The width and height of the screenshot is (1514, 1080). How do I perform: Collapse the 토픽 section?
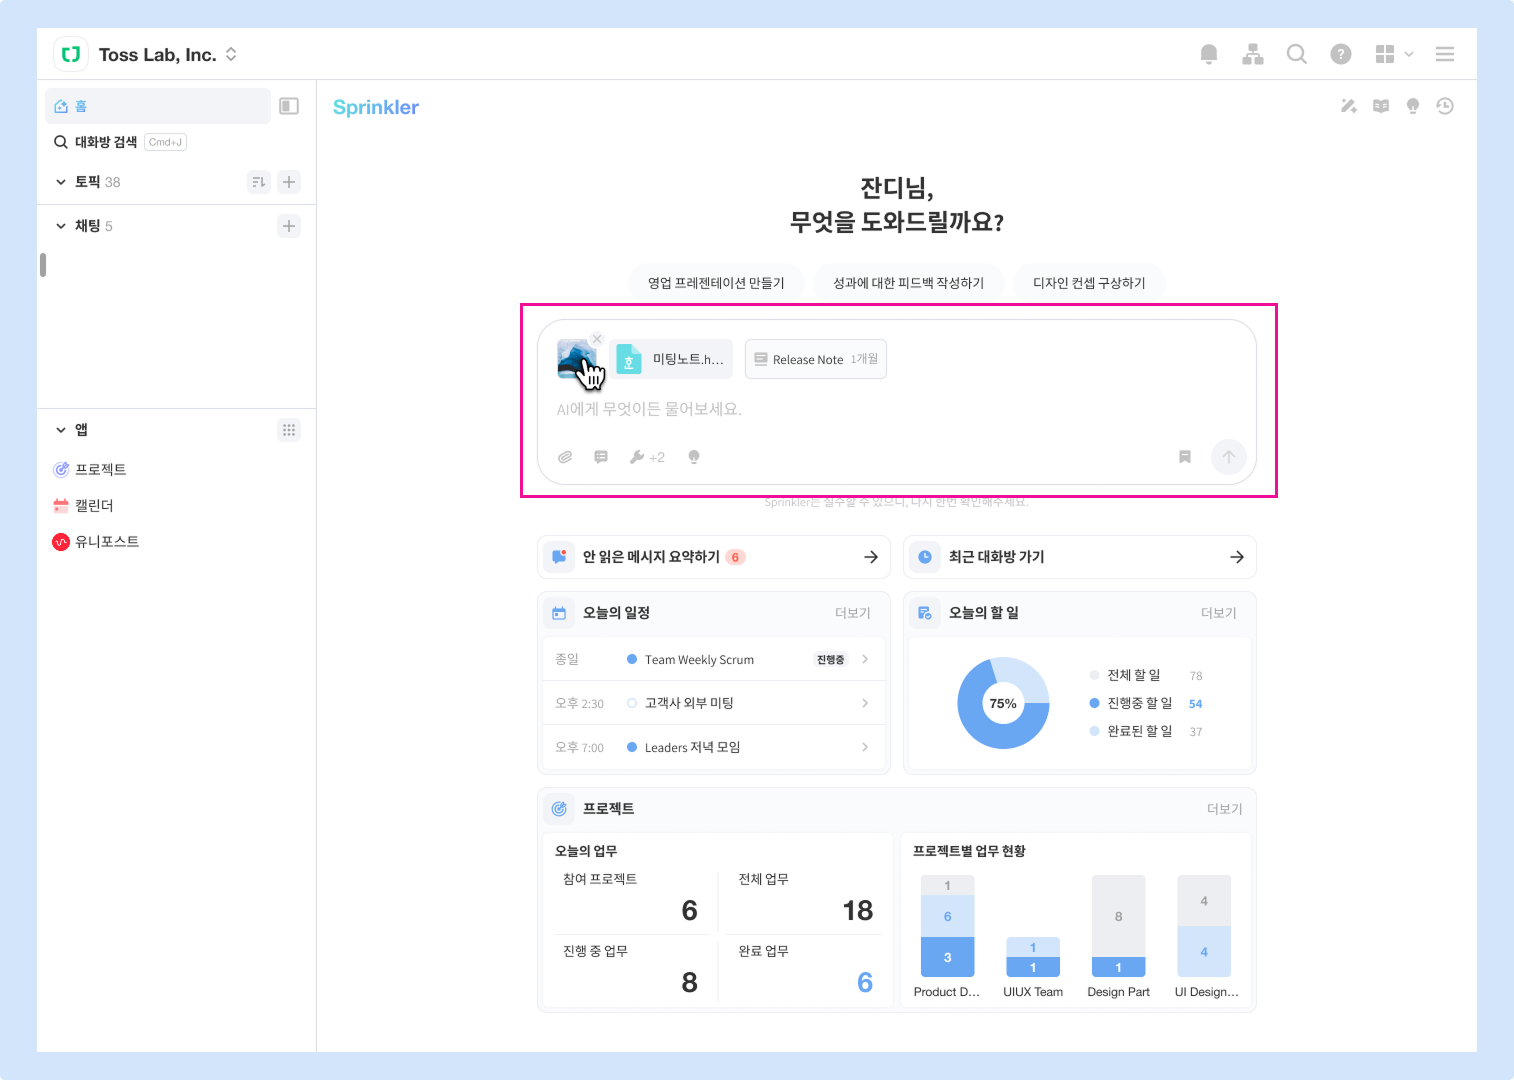pos(61,182)
